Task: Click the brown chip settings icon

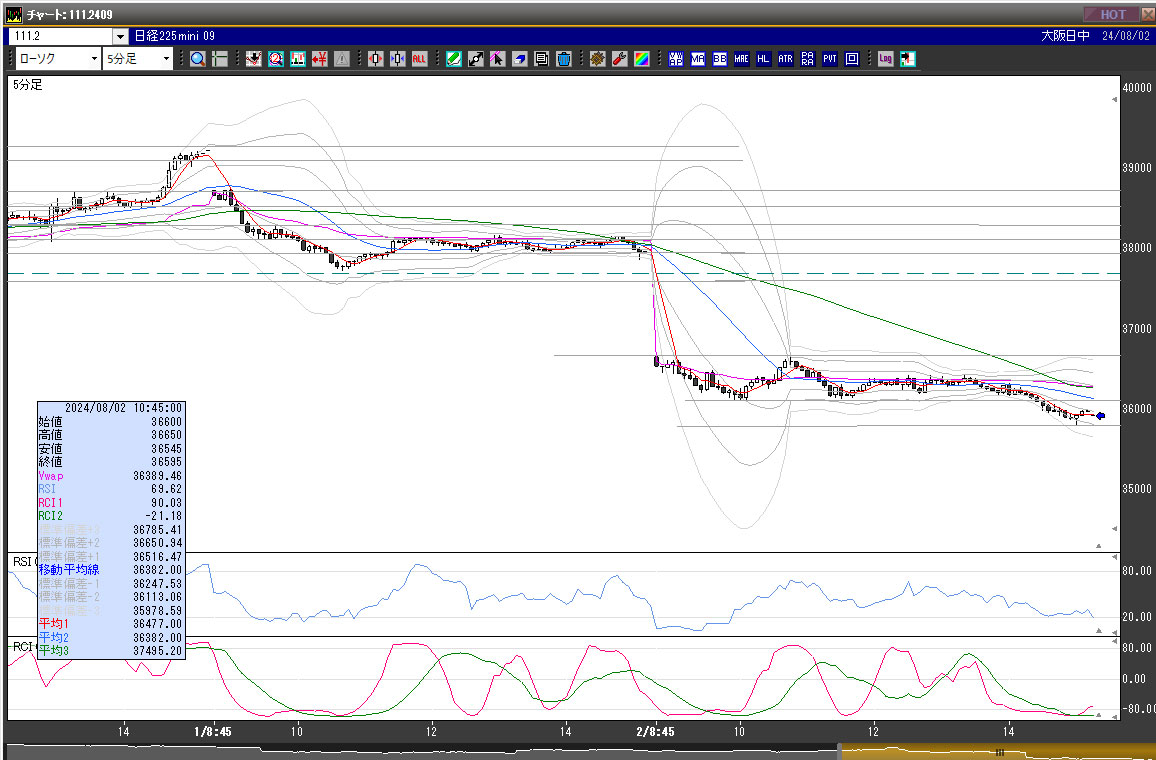Action: [597, 59]
